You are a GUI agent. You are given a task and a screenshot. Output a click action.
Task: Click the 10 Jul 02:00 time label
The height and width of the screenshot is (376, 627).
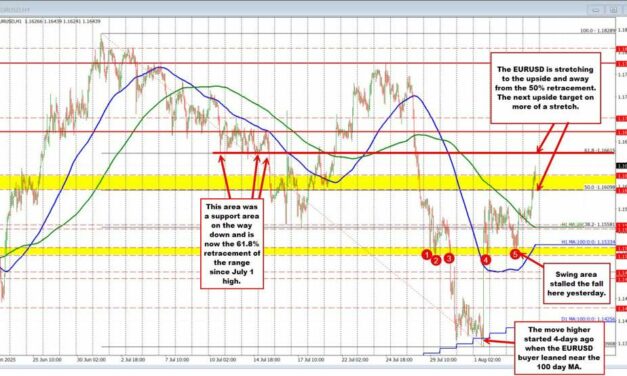point(222,360)
